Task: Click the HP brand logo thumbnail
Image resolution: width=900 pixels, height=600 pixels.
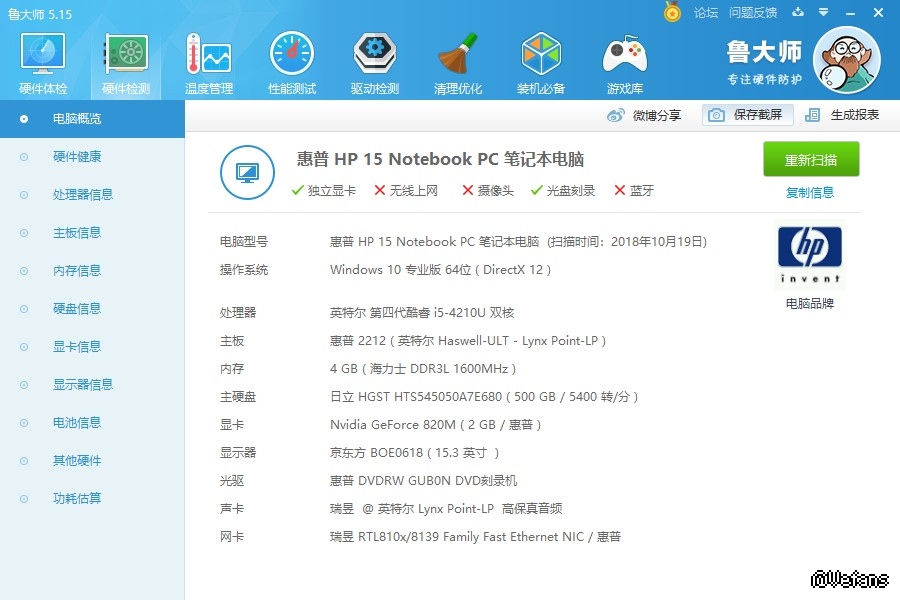Action: click(810, 256)
